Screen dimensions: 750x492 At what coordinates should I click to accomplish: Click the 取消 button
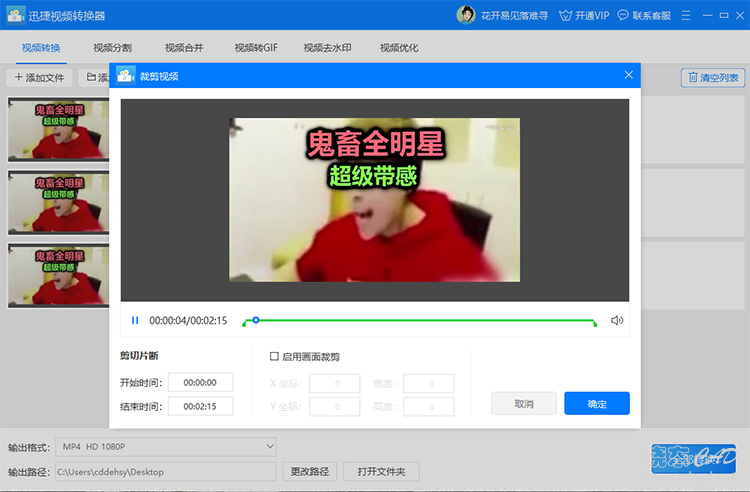[x=524, y=404]
